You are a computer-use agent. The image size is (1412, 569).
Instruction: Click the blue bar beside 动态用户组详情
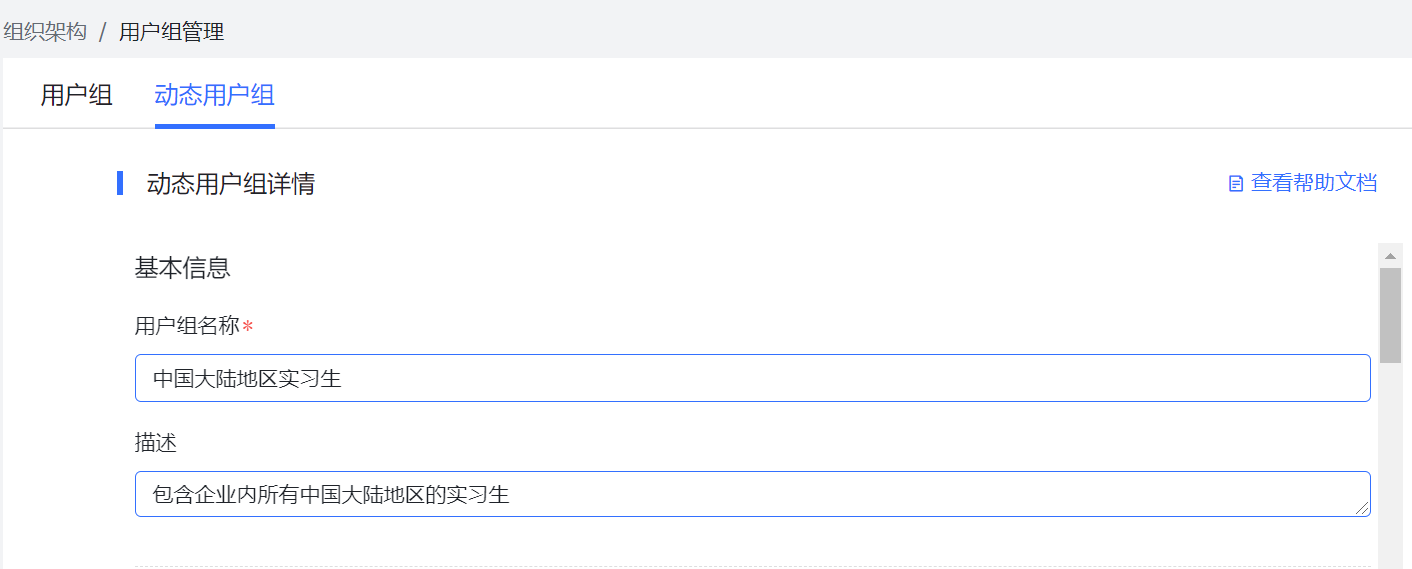(120, 183)
